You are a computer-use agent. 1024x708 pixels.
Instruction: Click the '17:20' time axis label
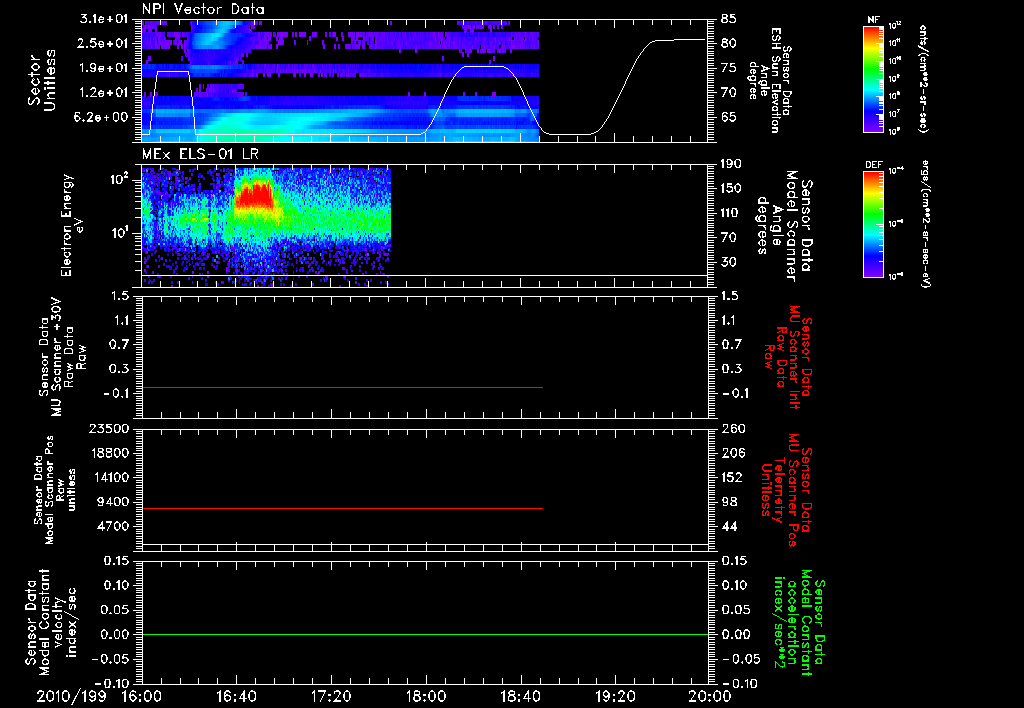[331, 696]
